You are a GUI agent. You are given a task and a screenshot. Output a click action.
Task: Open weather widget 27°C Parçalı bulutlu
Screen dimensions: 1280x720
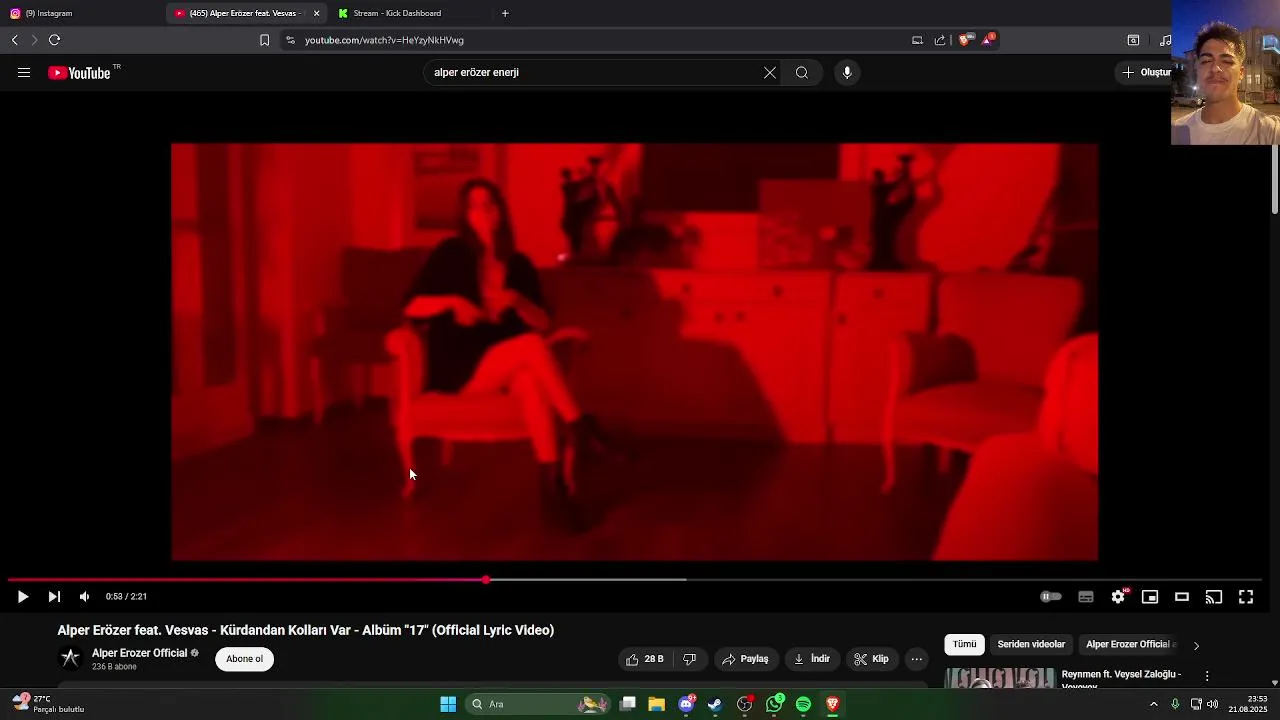[x=48, y=704]
